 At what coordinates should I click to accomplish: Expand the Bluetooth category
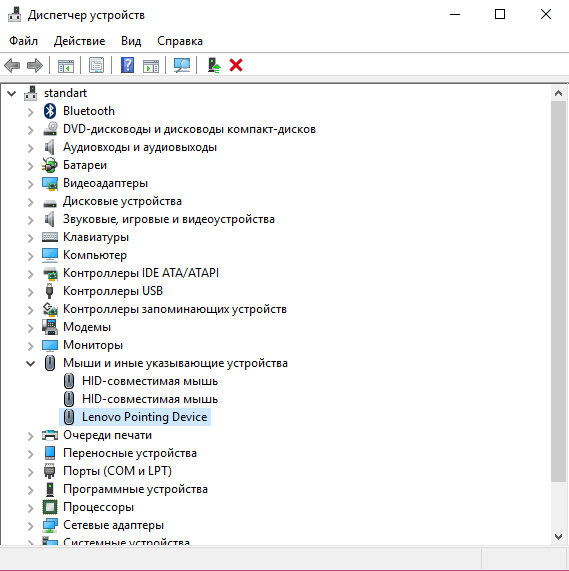31,112
